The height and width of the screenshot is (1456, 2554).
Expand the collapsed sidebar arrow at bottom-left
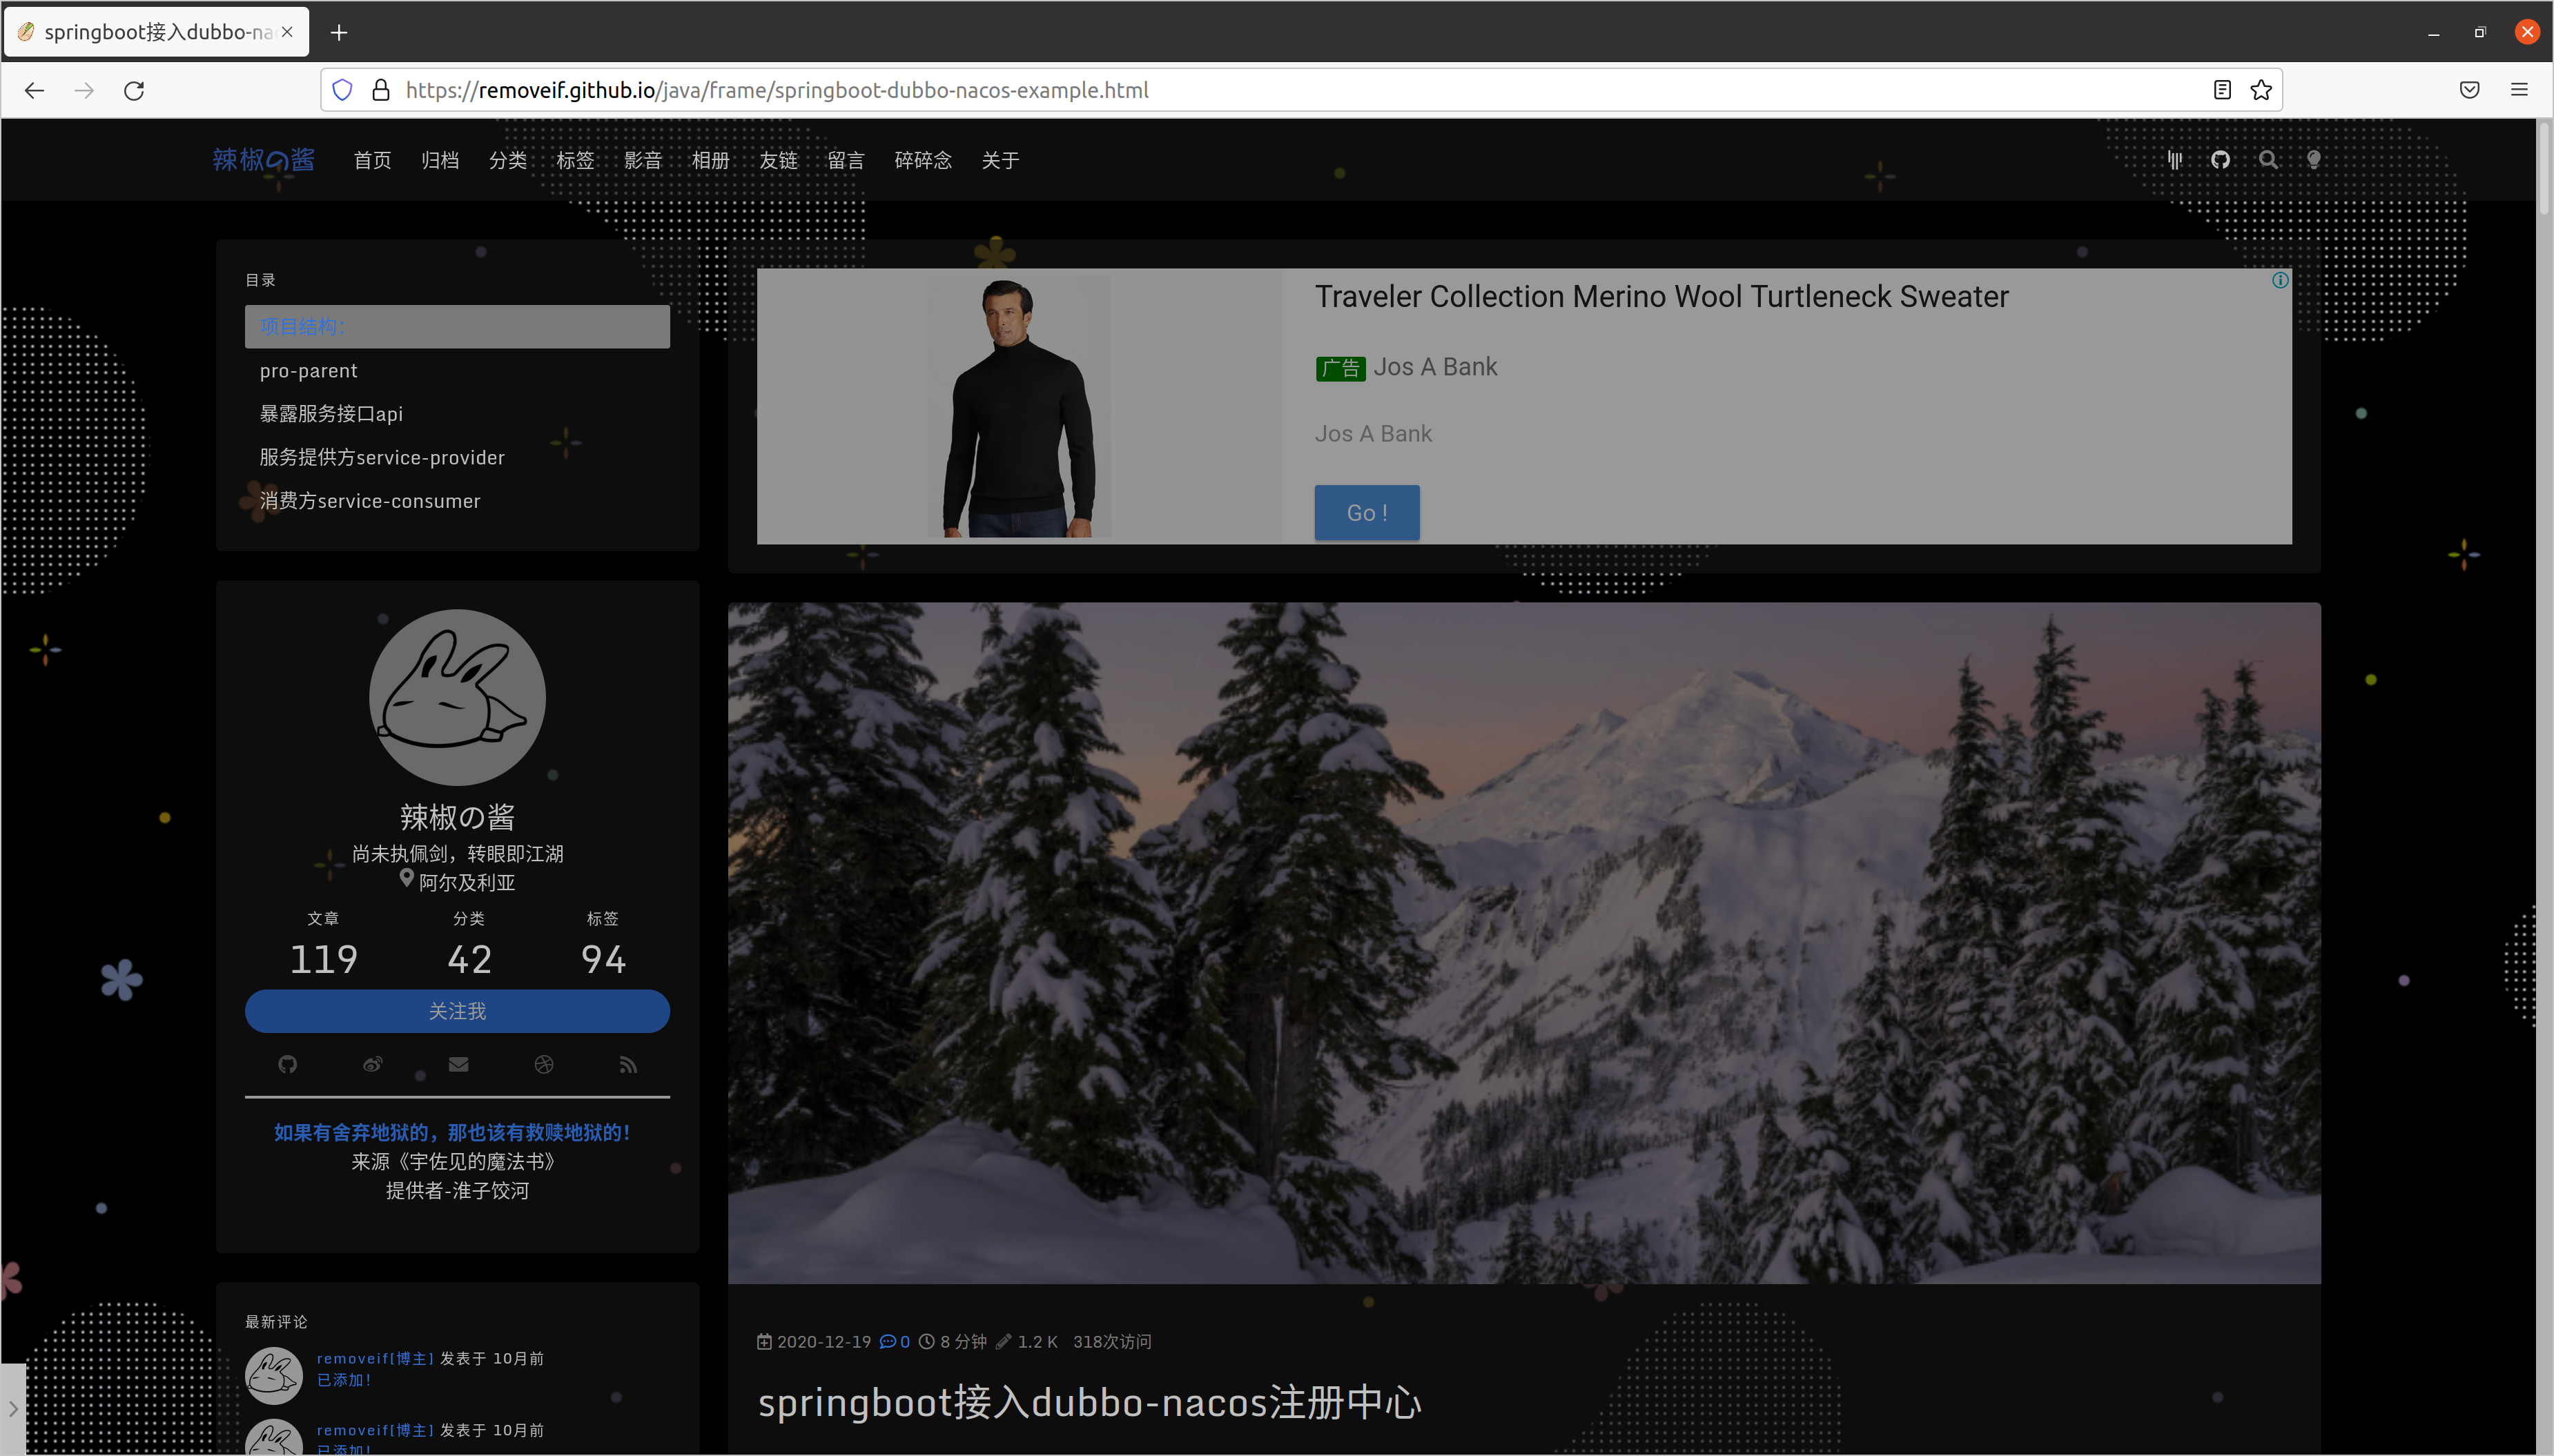pos(13,1408)
